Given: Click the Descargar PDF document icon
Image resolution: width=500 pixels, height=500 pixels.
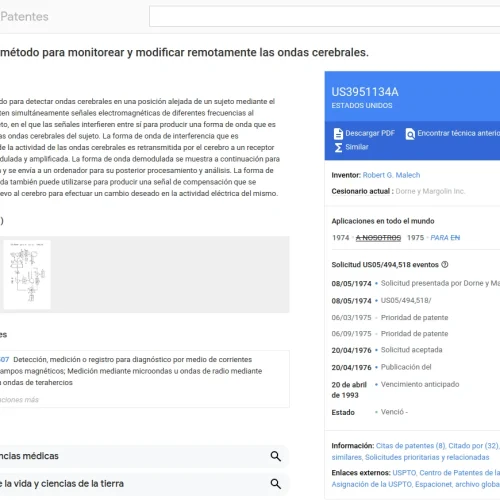Looking at the screenshot, I should 338,134.
